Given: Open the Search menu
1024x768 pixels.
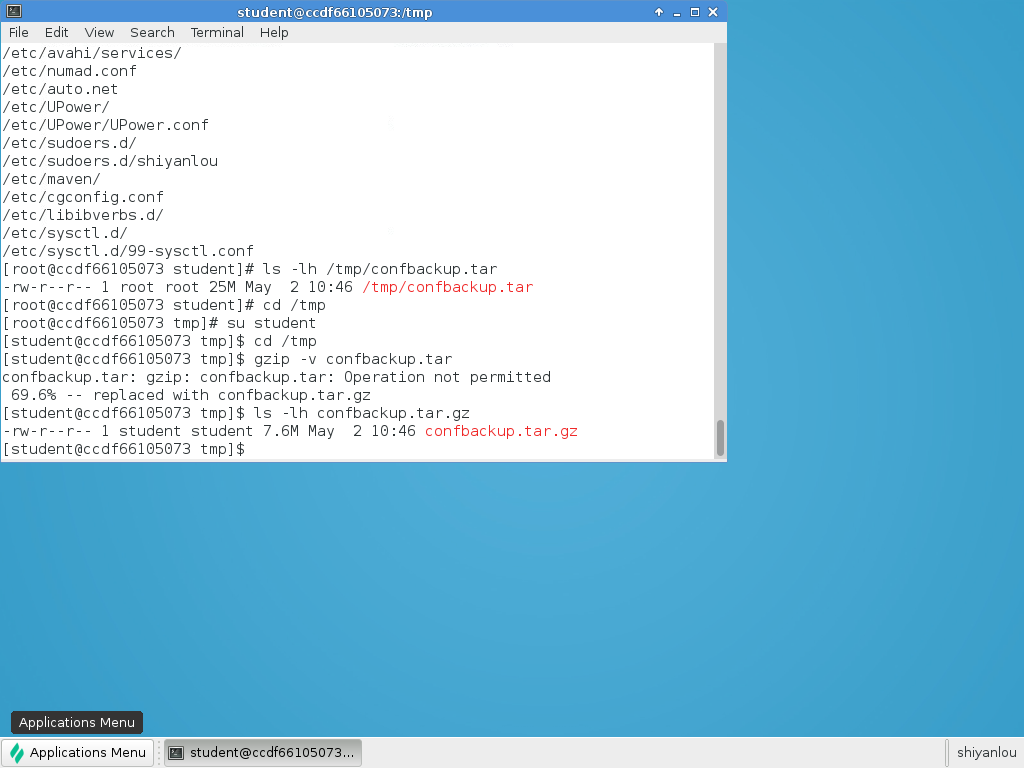Looking at the screenshot, I should 152,32.
